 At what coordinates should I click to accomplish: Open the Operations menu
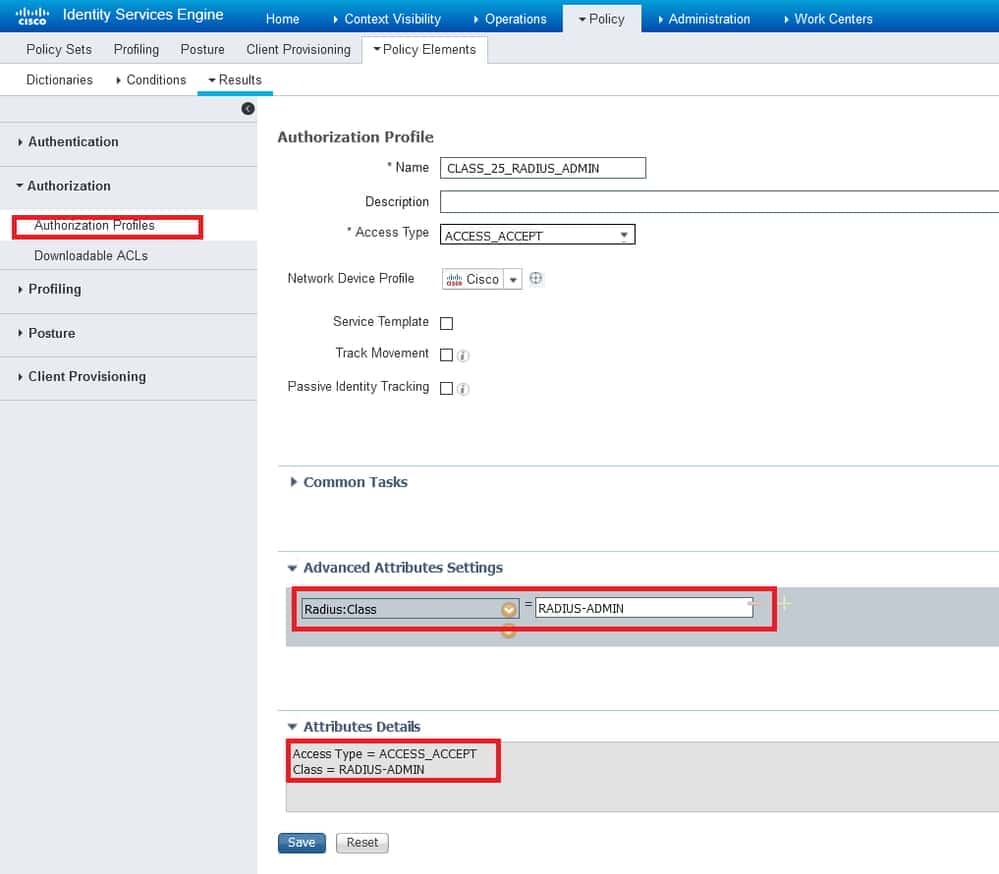point(510,19)
